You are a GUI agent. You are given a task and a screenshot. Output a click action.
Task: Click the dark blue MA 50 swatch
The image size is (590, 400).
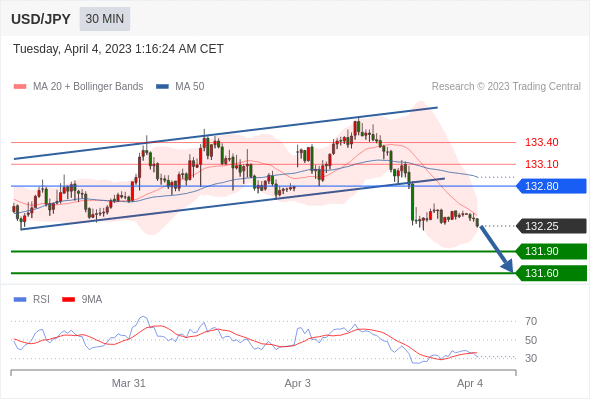pos(162,87)
